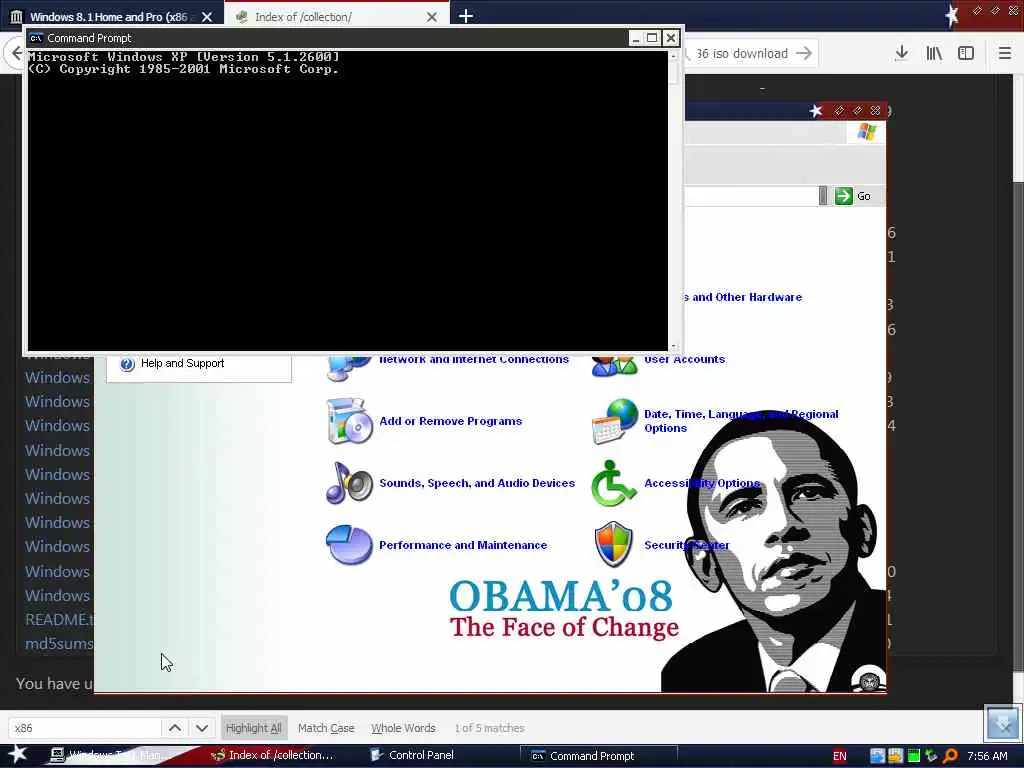This screenshot has width=1024, height=768.
Task: Click Command Prompt scrollbar down arrow
Action: click(673, 347)
